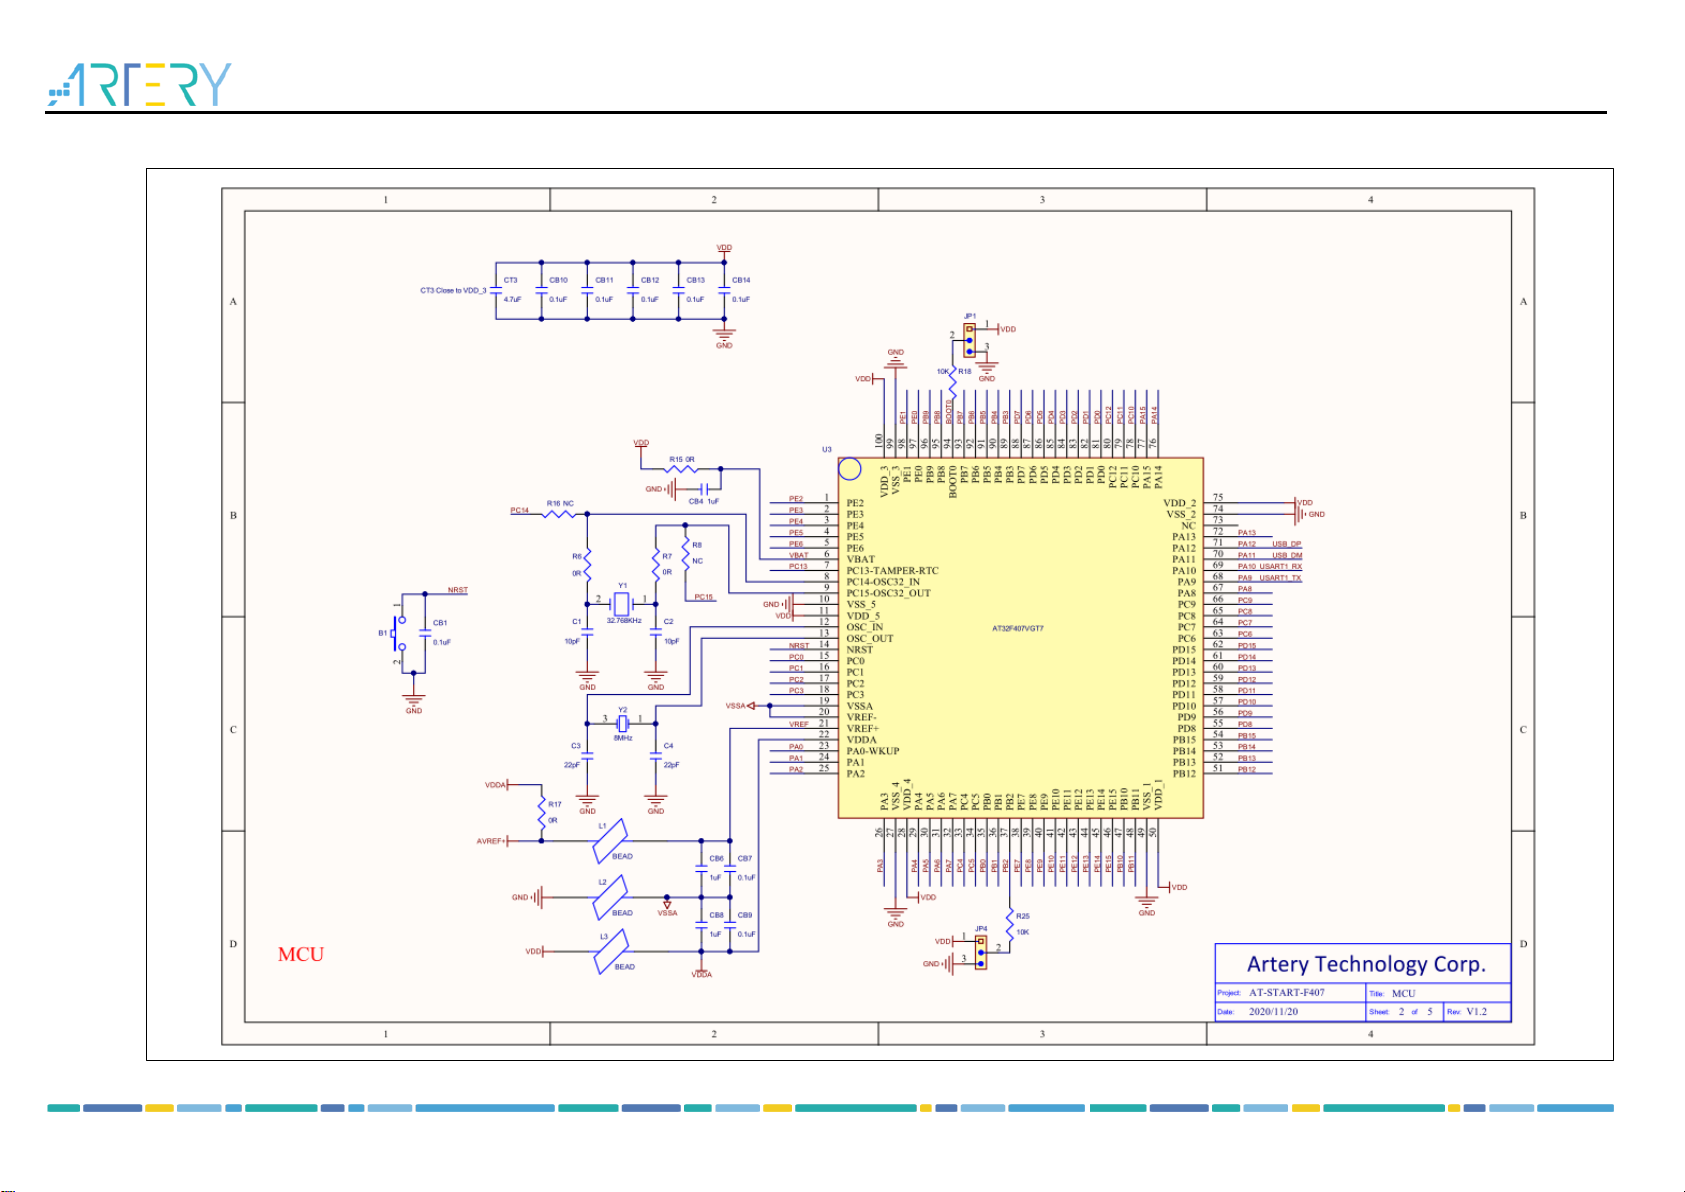Click the 'CB12' capacitor label

coord(650,280)
